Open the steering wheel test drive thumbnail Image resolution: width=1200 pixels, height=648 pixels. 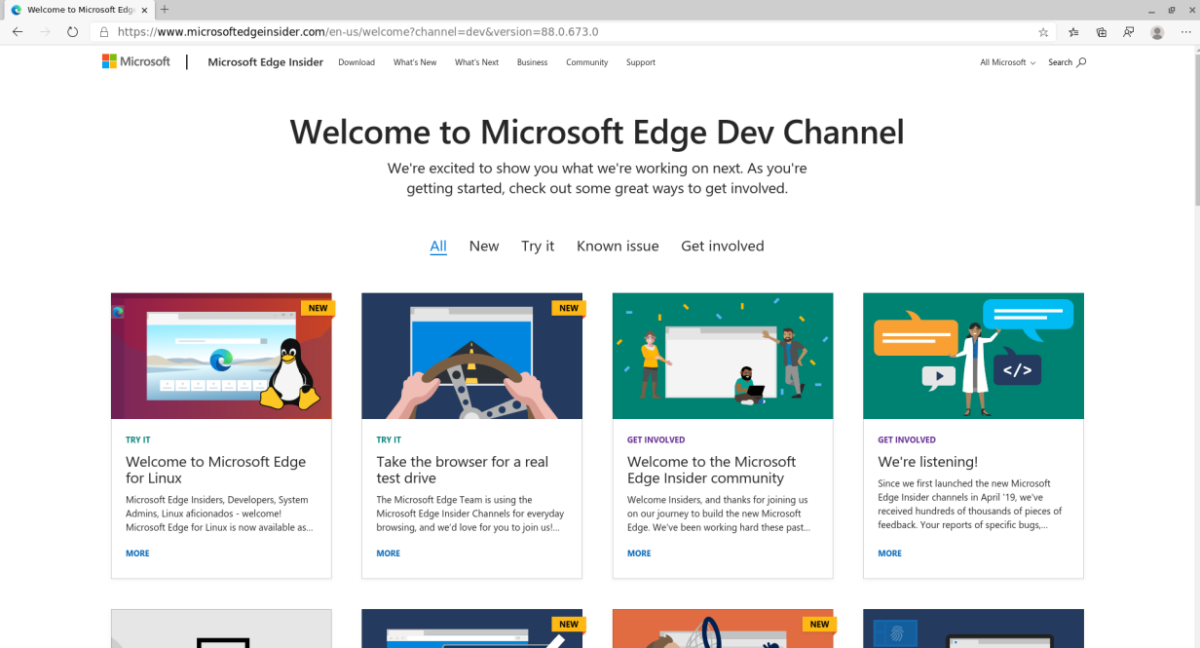tap(471, 356)
